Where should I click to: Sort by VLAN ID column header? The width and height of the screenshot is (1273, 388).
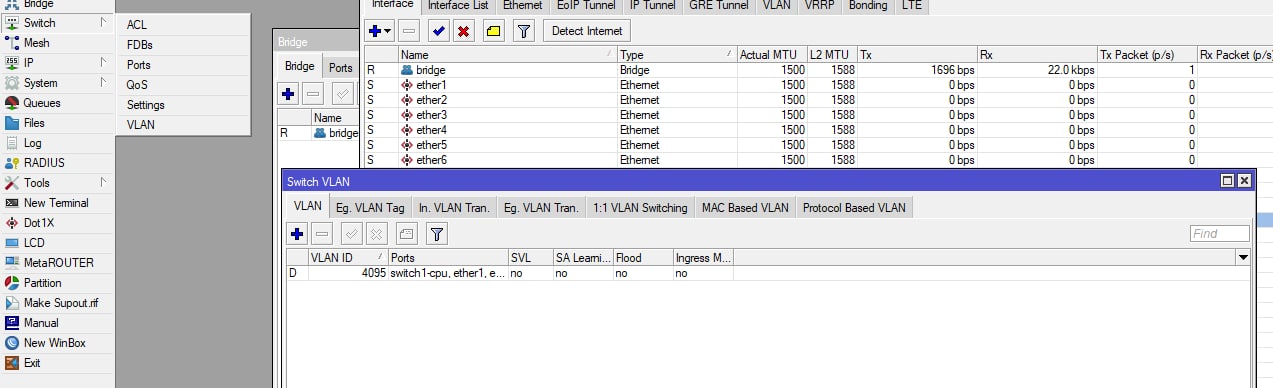pyautogui.click(x=348, y=258)
